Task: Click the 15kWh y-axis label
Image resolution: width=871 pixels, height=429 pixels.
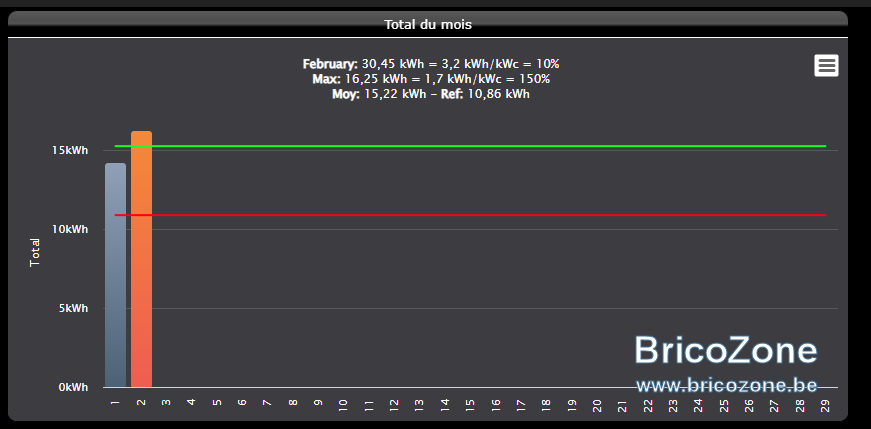Action: 71,151
